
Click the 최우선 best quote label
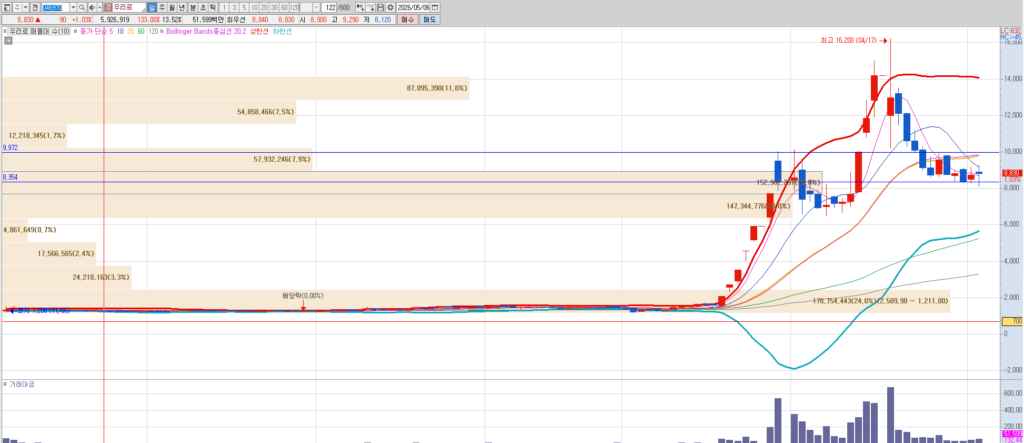[235, 20]
